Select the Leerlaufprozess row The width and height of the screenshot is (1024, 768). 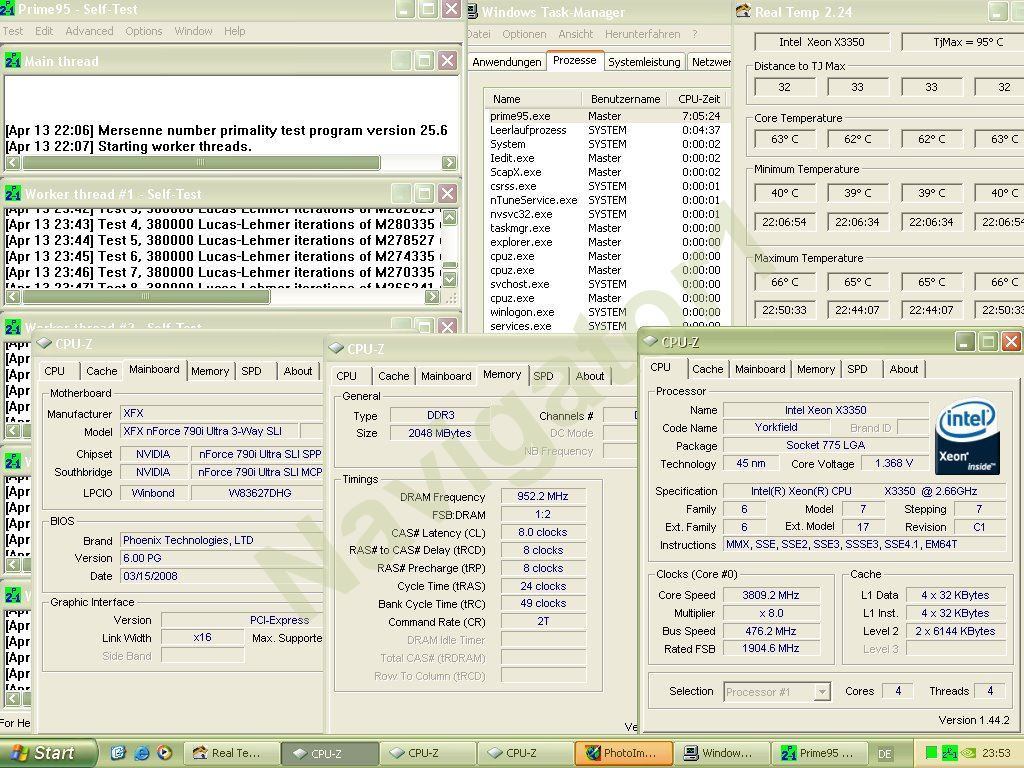[605, 130]
